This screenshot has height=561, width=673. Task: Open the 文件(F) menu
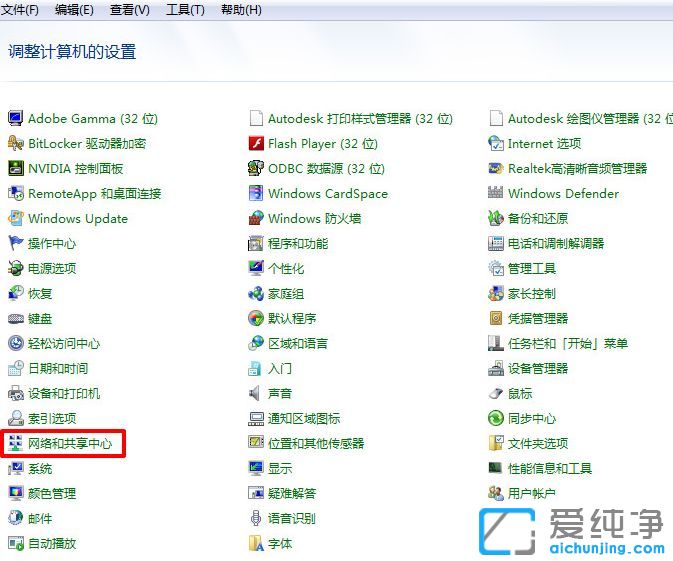(x=20, y=9)
